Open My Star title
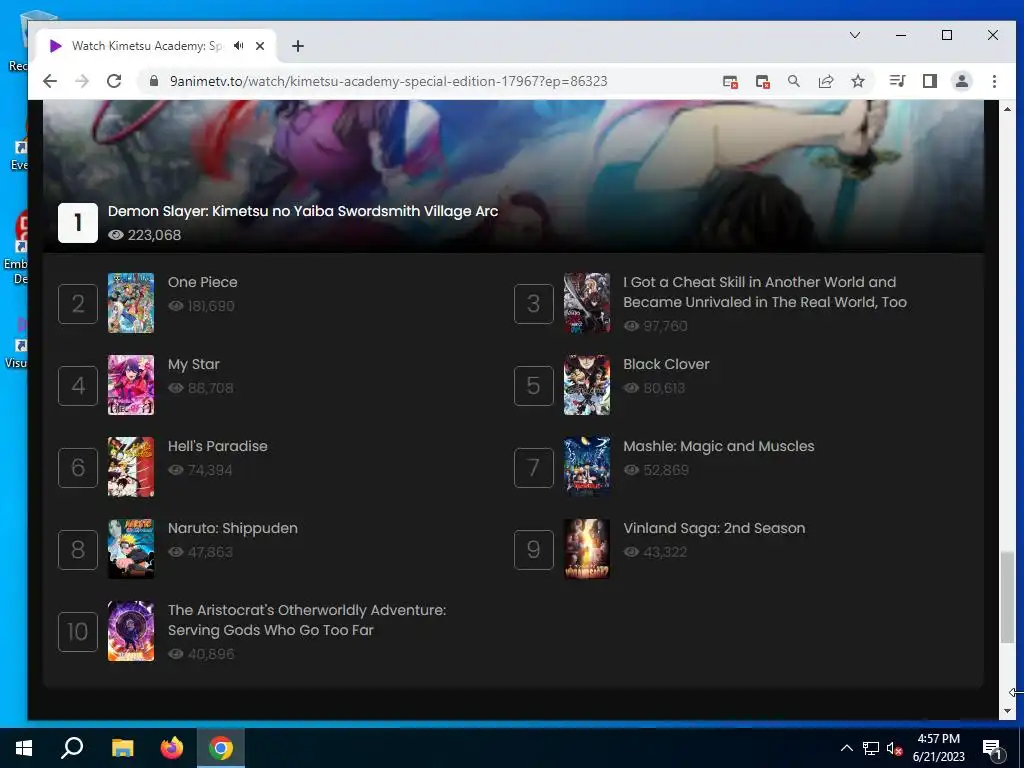 193,364
